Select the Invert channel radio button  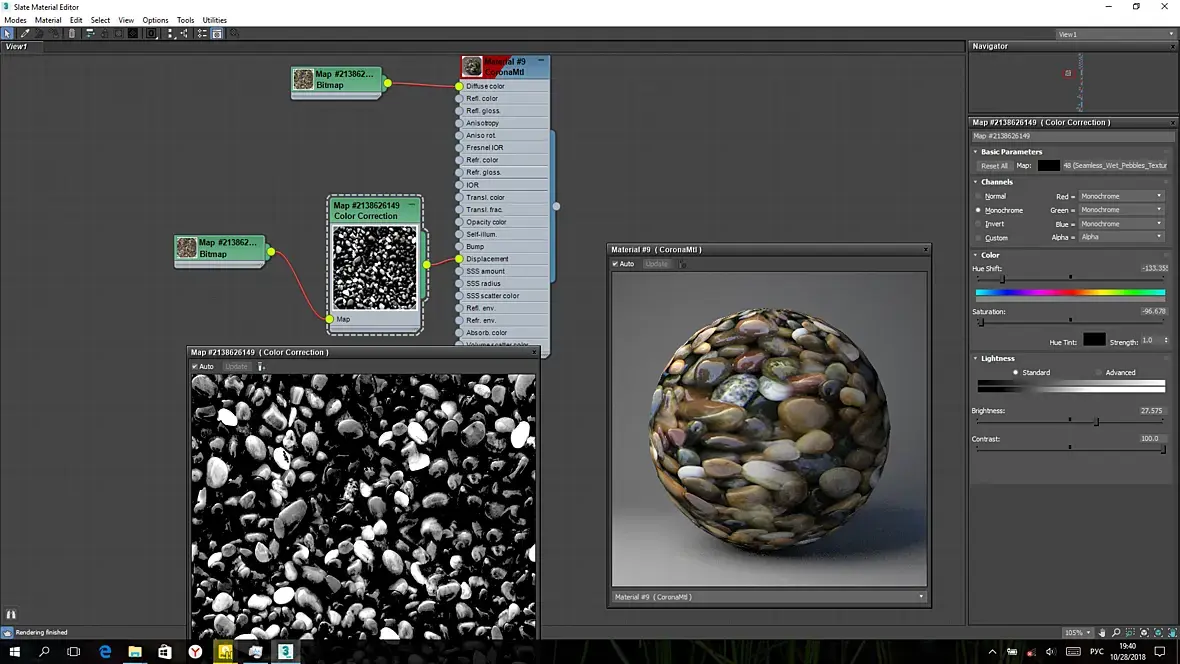(979, 224)
